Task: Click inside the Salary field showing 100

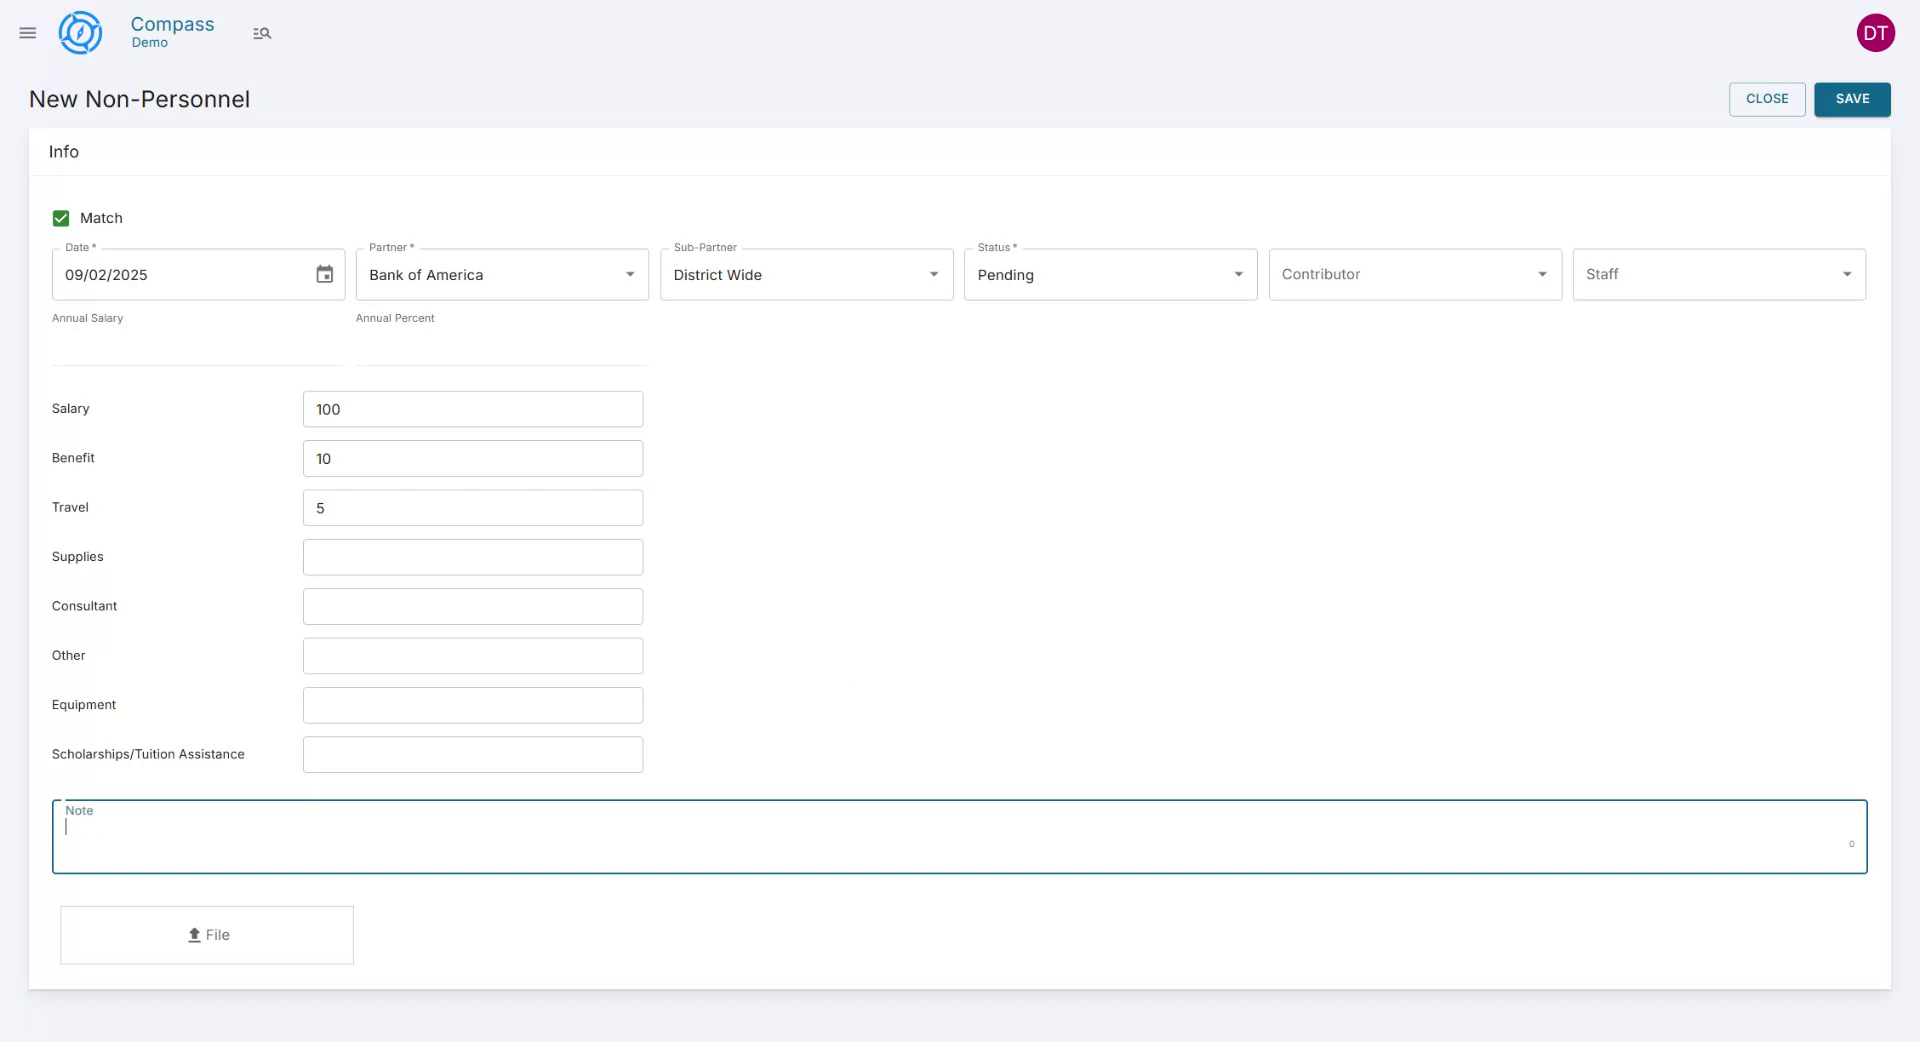Action: click(472, 409)
